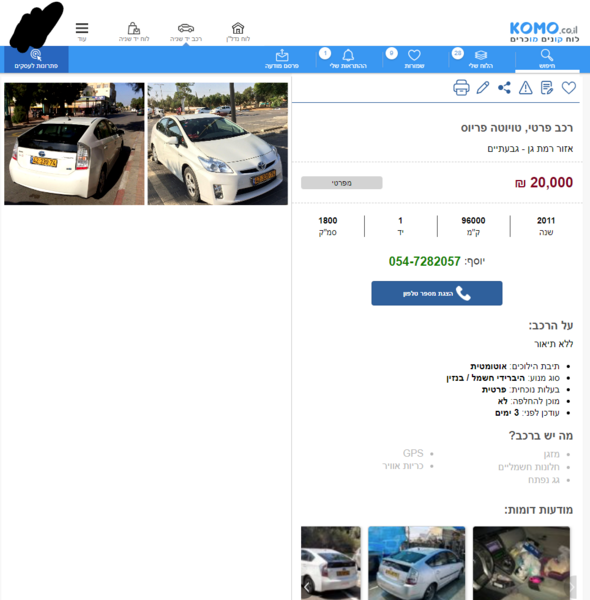Open rear view Prius photo
The height and width of the screenshot is (600, 590).
point(74,144)
